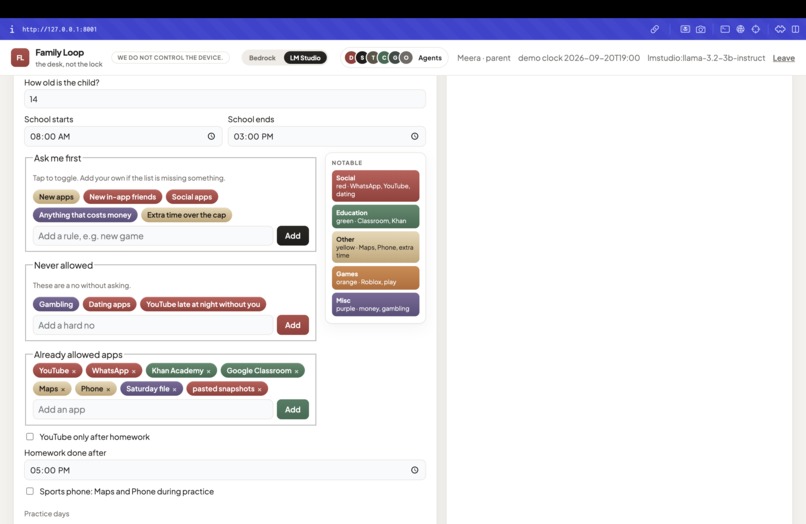The image size is (806, 524).
Task: Enable YouTube only after homework checkbox
Action: pyautogui.click(x=30, y=437)
